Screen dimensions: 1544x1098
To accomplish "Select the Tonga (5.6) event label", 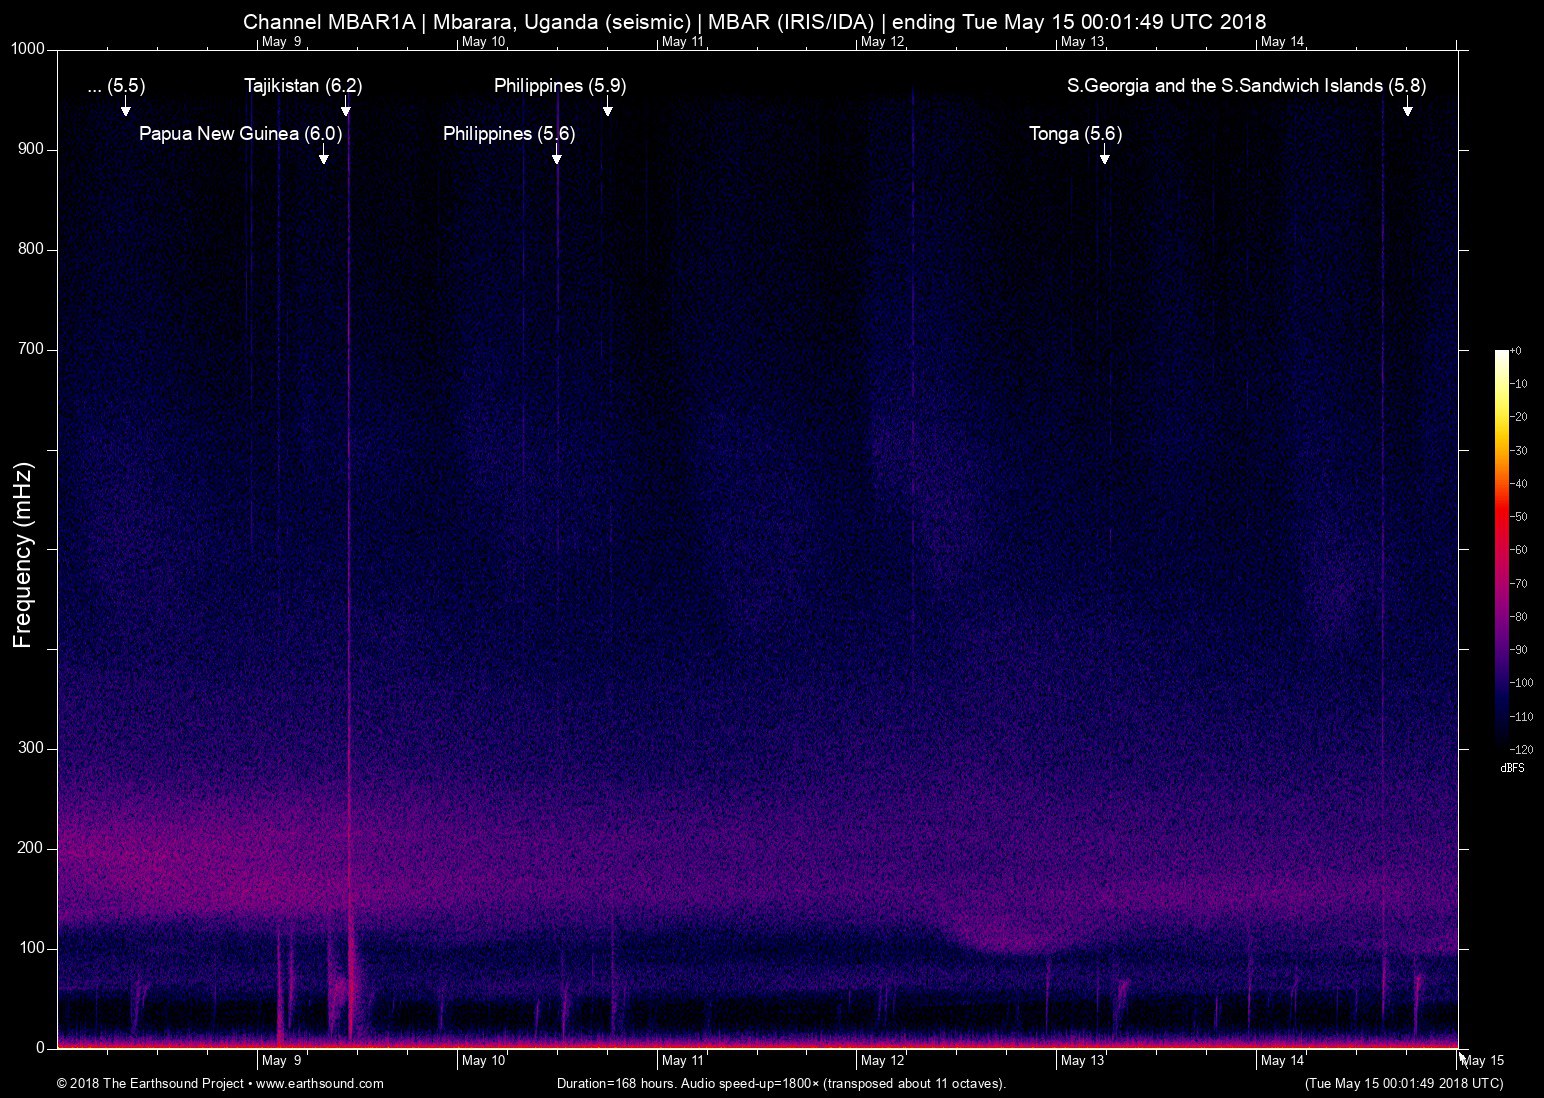I will (x=1075, y=134).
